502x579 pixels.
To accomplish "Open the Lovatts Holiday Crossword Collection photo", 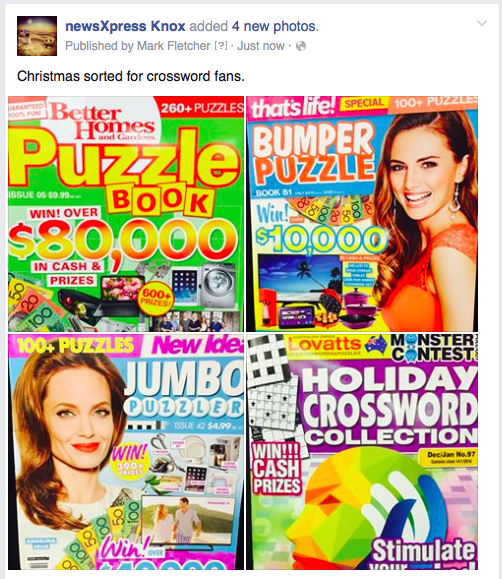I will 362,452.
